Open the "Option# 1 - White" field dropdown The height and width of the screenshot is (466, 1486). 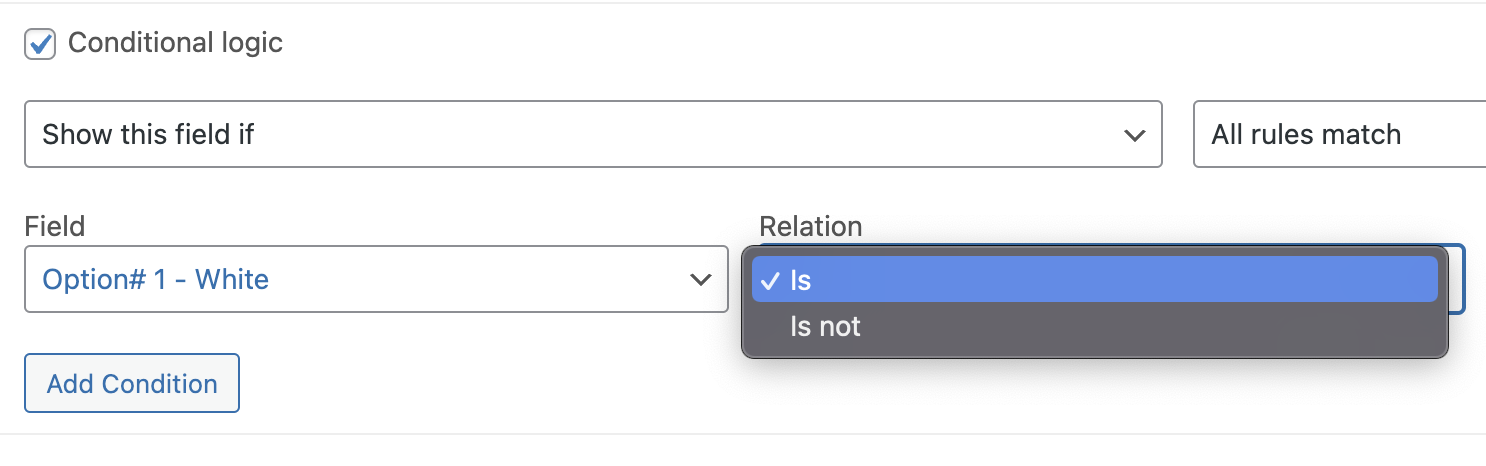point(376,279)
